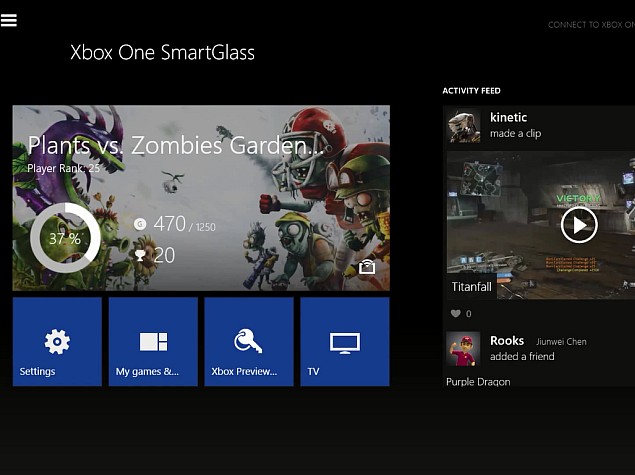The image size is (635, 475).
Task: Like the Titanfall clip with heart icon
Action: pos(456,314)
